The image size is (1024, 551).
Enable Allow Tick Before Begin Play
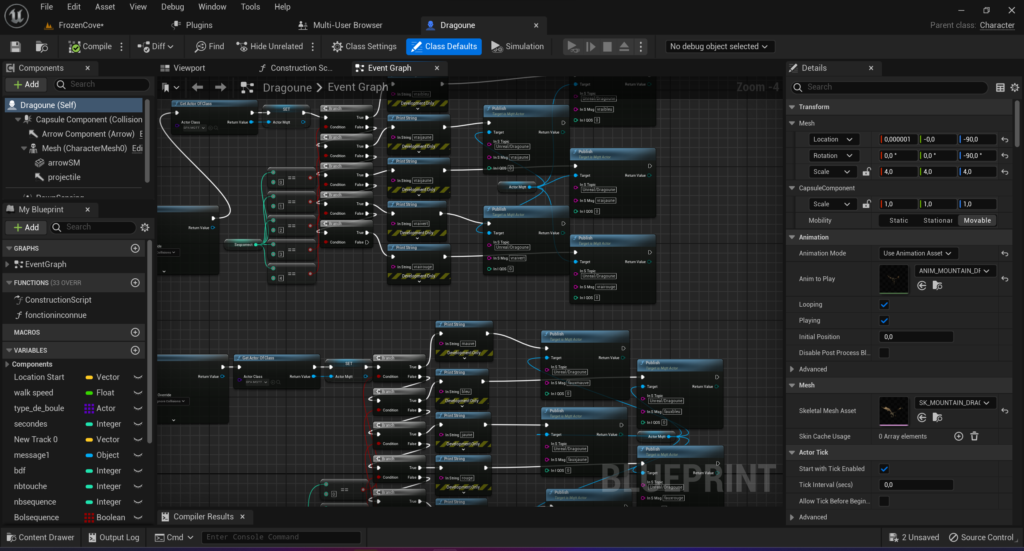click(884, 500)
